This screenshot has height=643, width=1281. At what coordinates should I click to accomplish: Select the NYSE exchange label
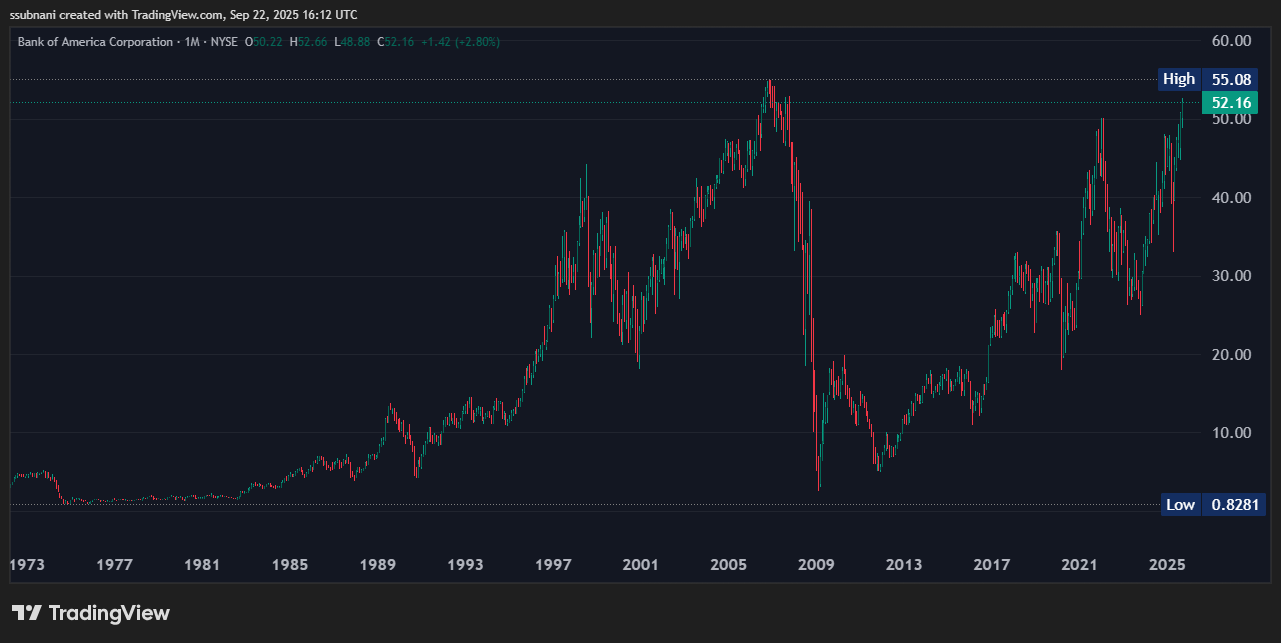click(x=225, y=41)
